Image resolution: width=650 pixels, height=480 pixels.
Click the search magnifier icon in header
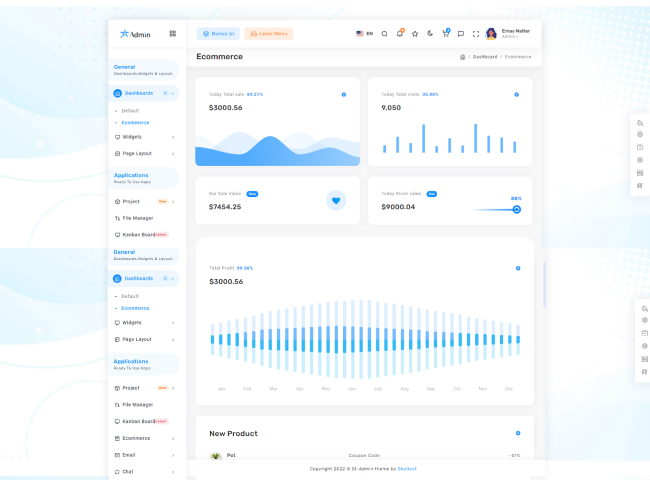click(x=385, y=33)
